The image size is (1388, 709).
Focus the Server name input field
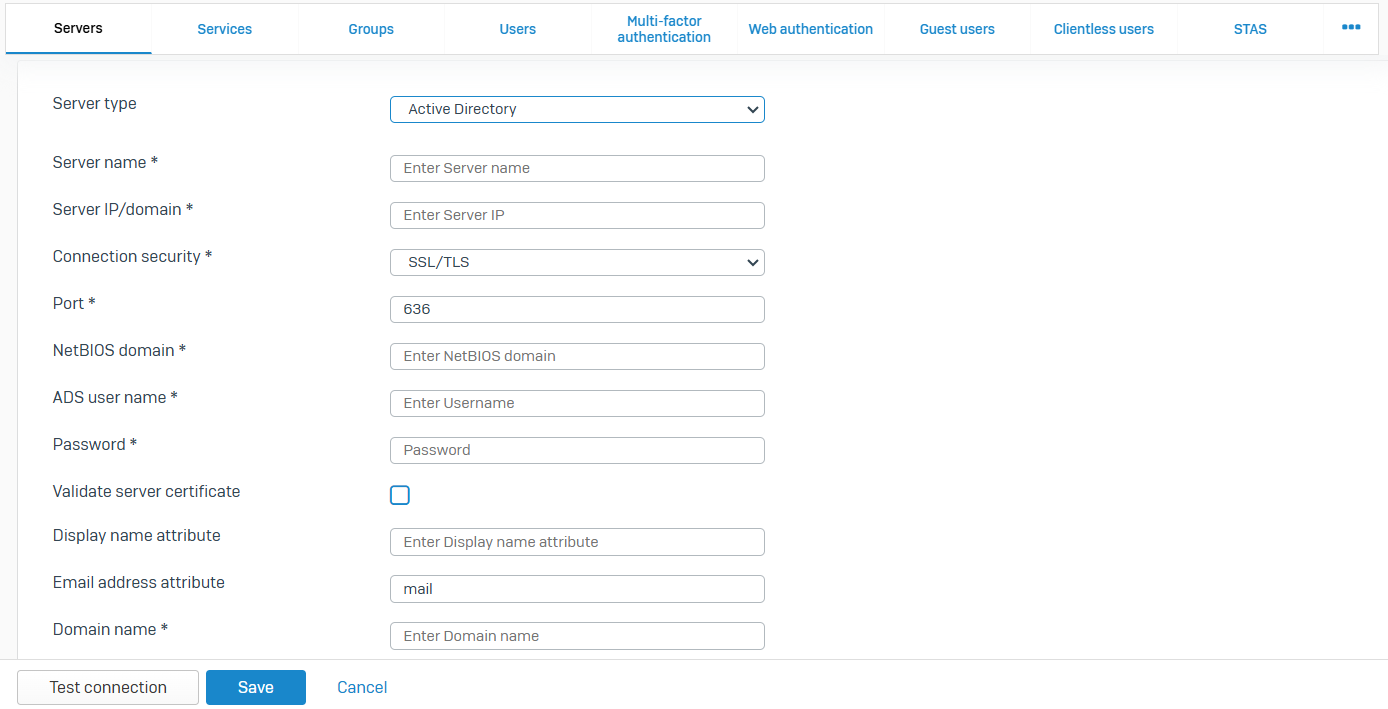[577, 168]
